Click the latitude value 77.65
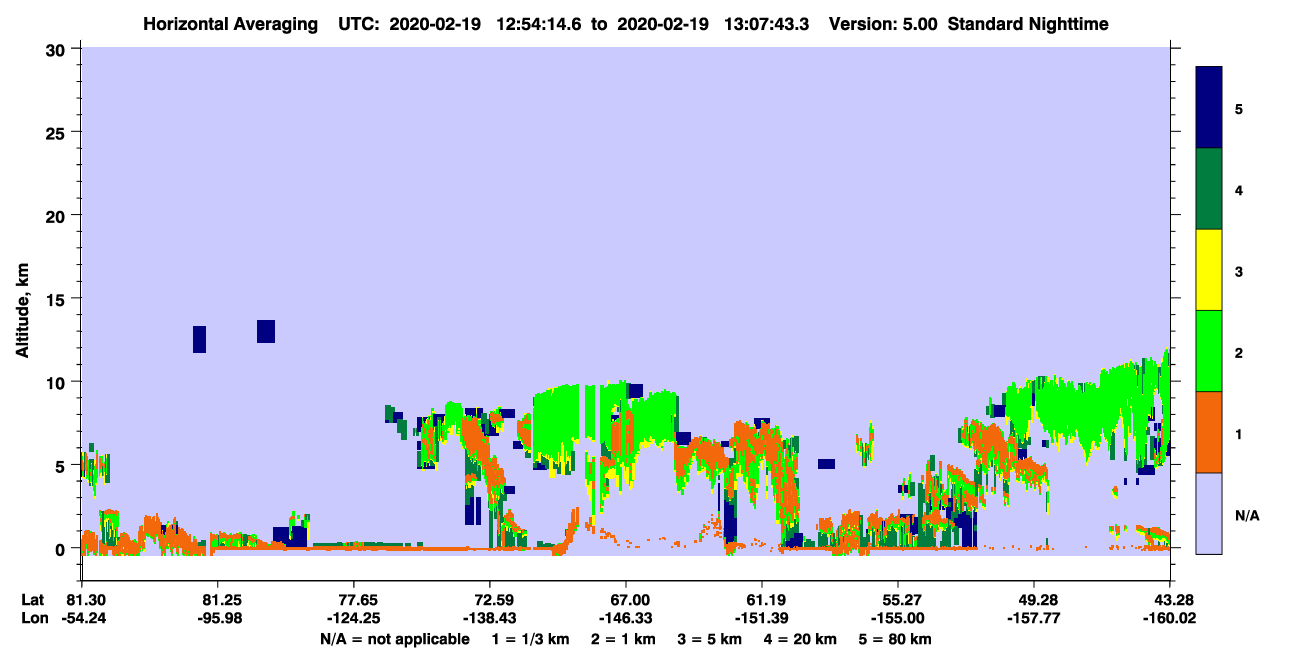 point(353,599)
